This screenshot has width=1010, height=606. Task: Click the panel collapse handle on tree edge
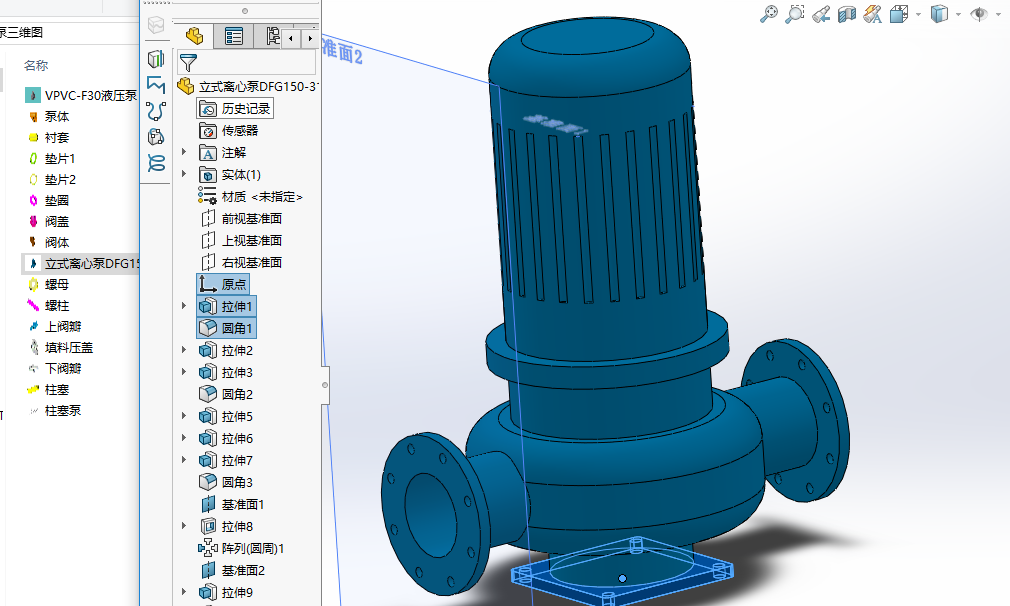tap(325, 385)
